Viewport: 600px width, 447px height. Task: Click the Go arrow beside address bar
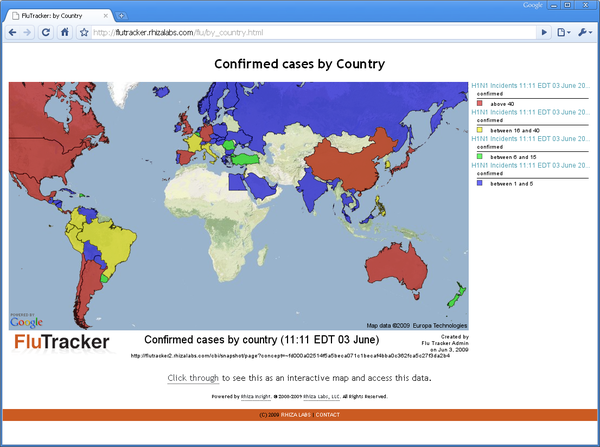click(x=544, y=33)
